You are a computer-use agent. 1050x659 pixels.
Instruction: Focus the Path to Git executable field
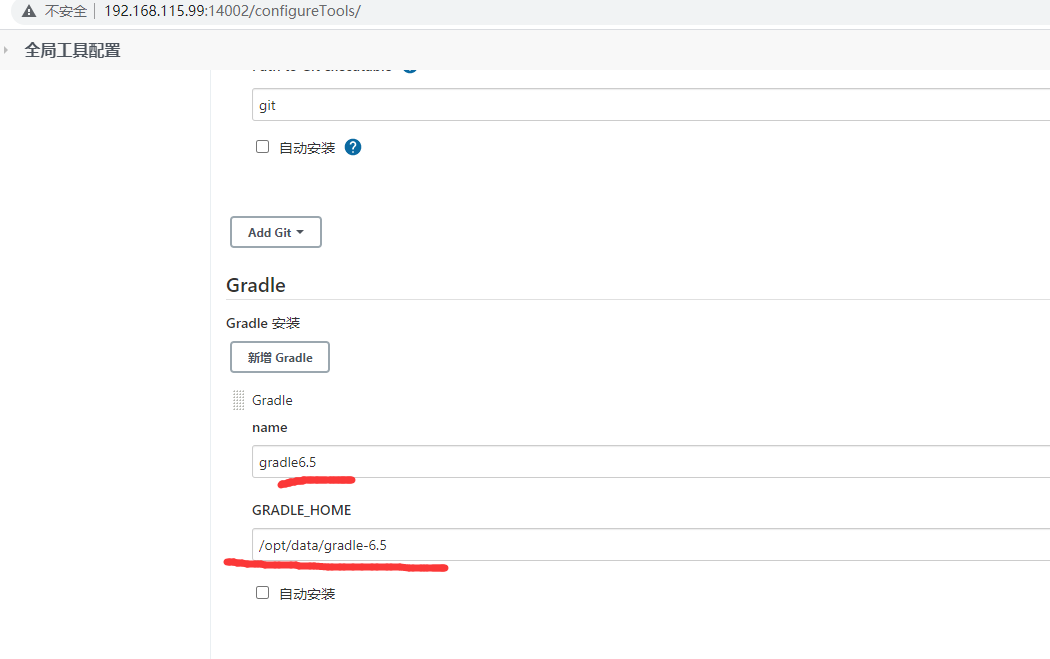[x=650, y=105]
